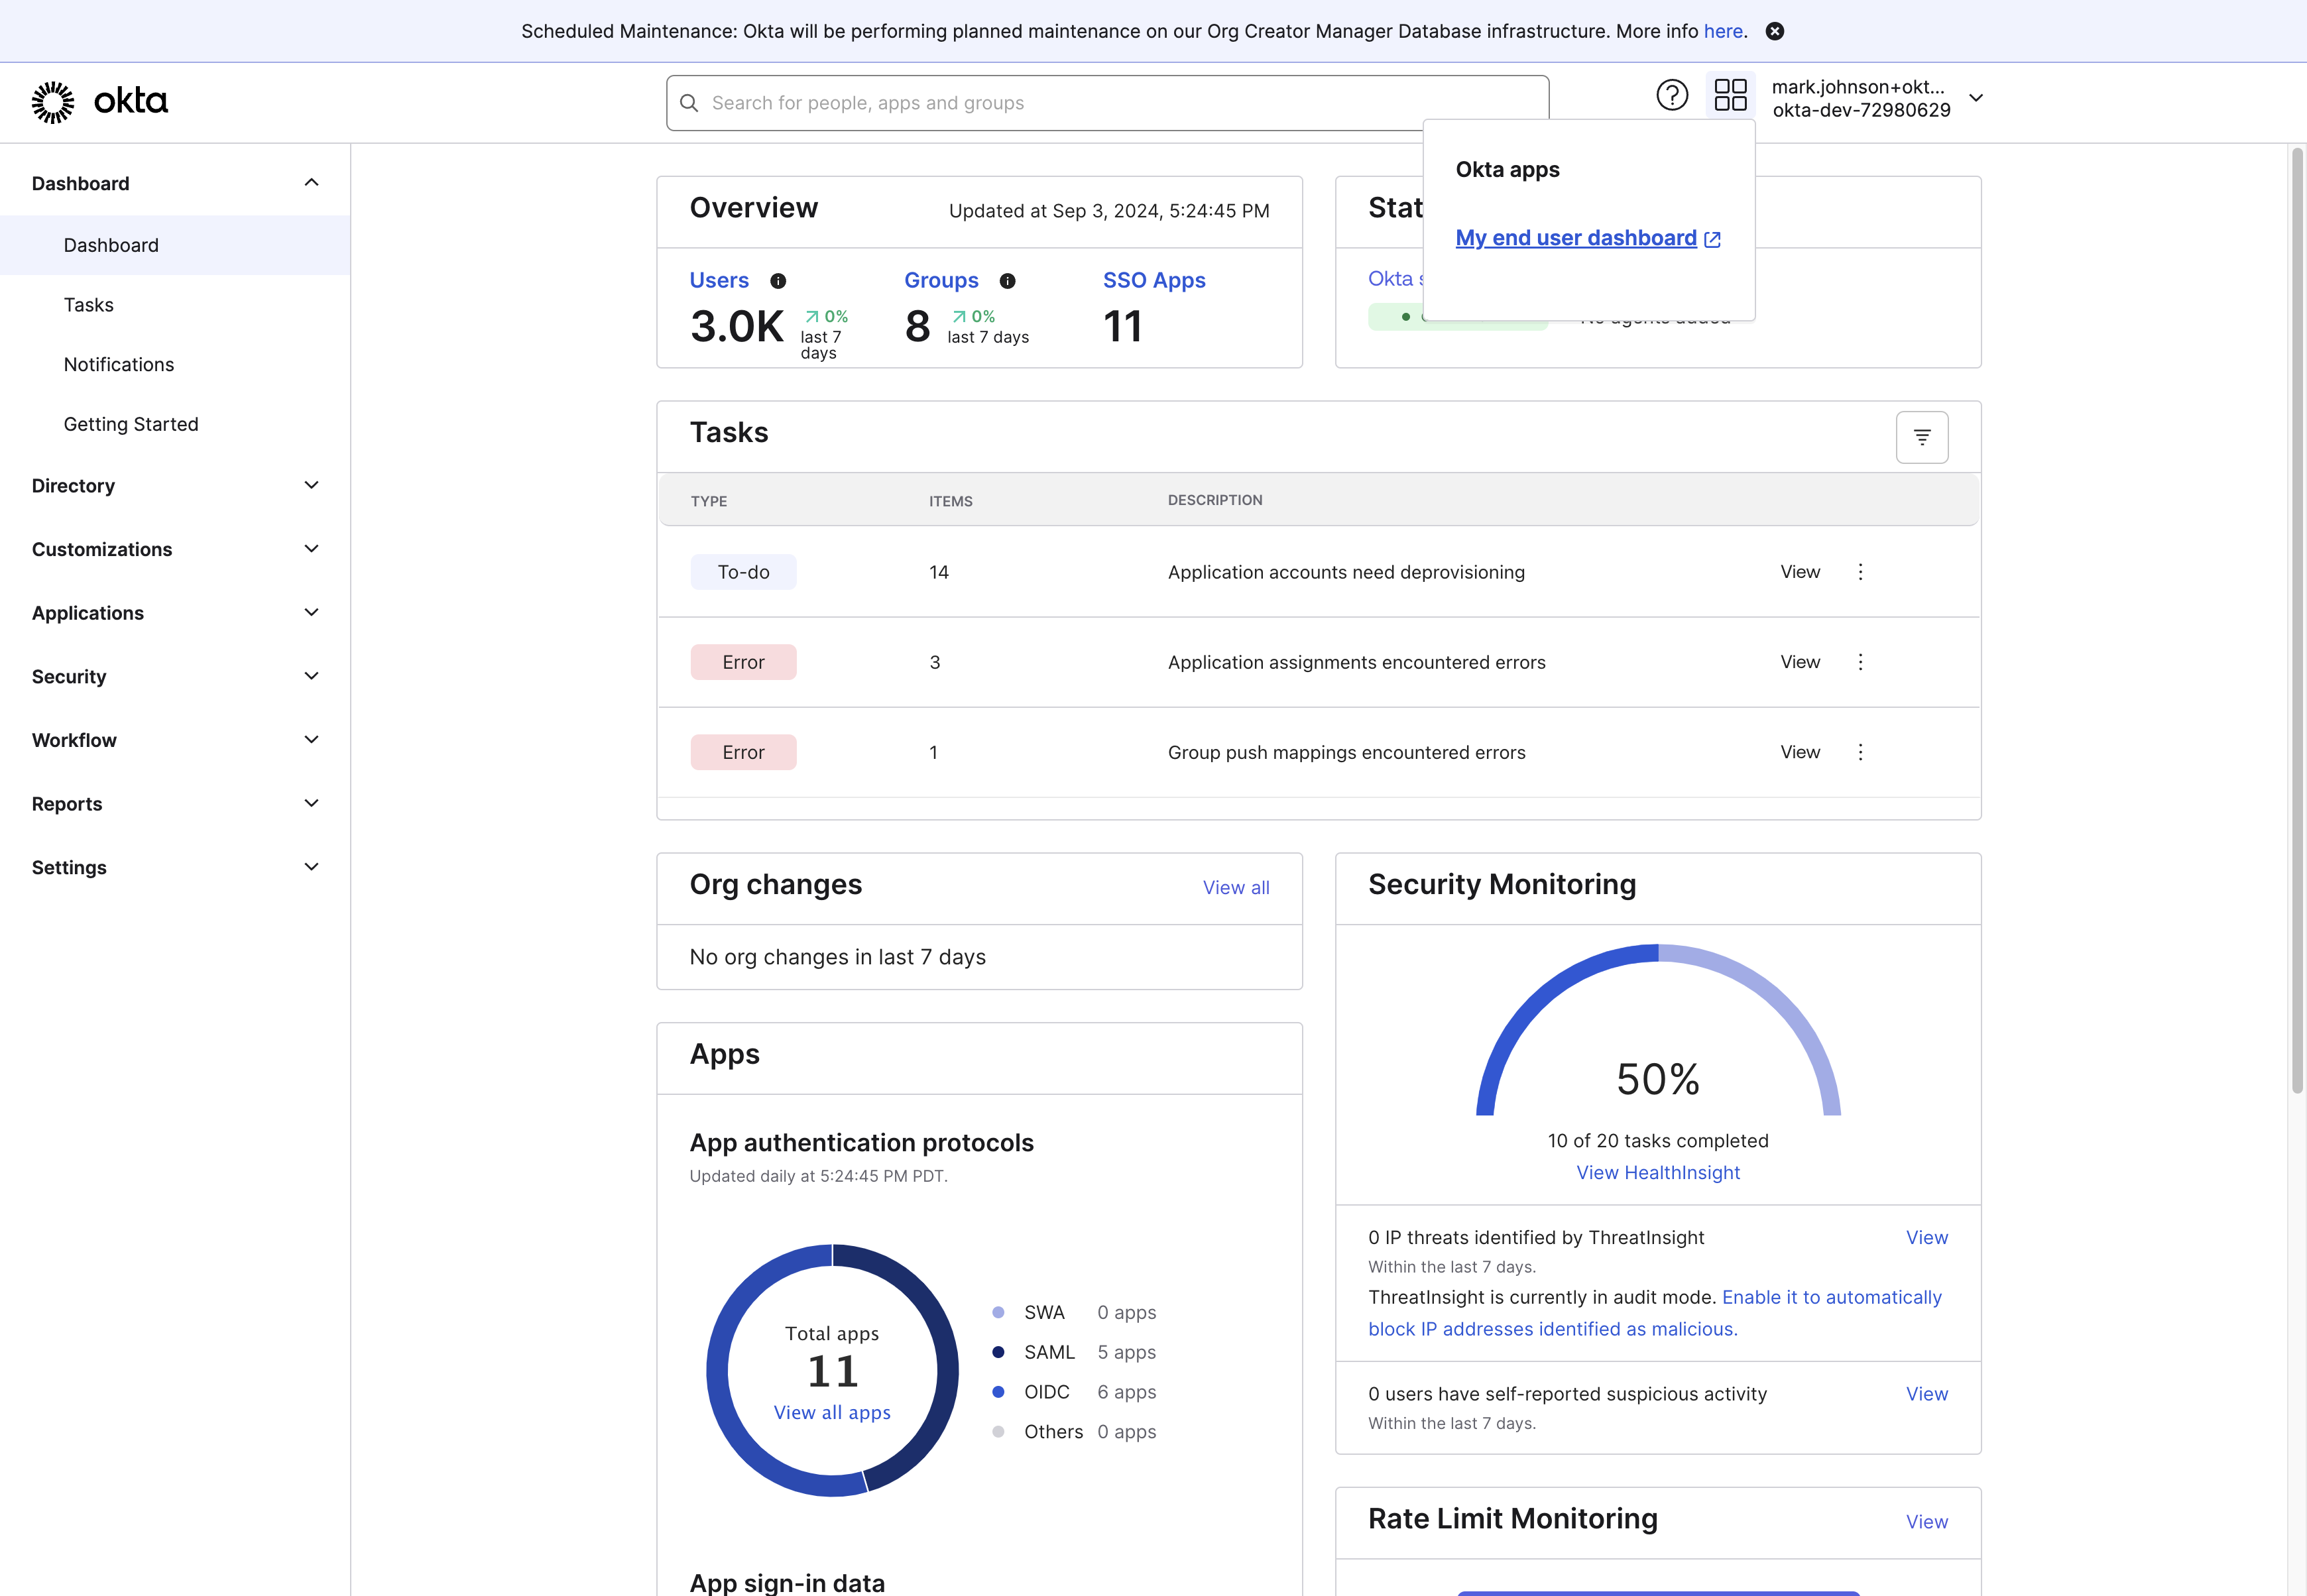
Task: Open kebab menu for deprovisioning task row
Action: (1860, 572)
